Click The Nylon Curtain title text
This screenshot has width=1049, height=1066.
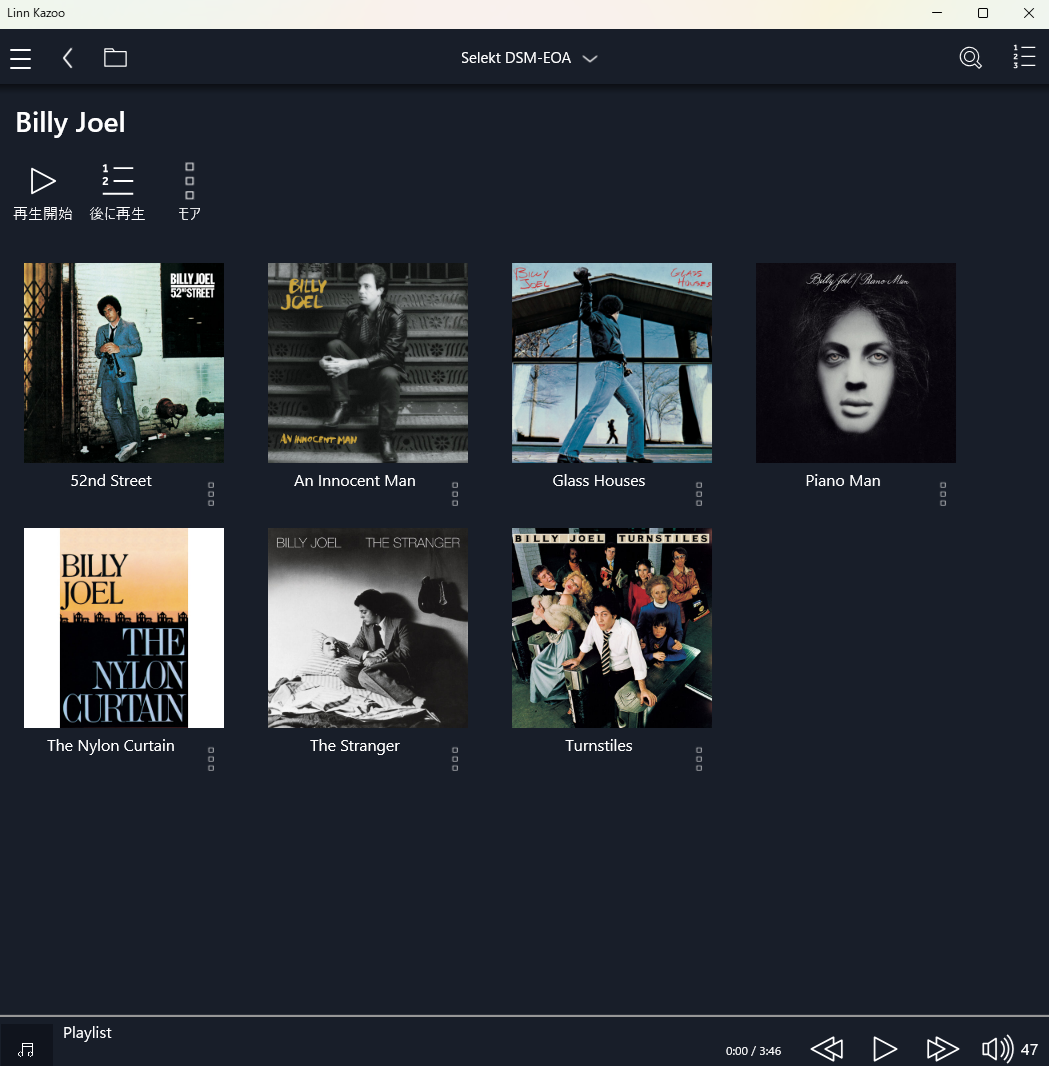point(111,746)
